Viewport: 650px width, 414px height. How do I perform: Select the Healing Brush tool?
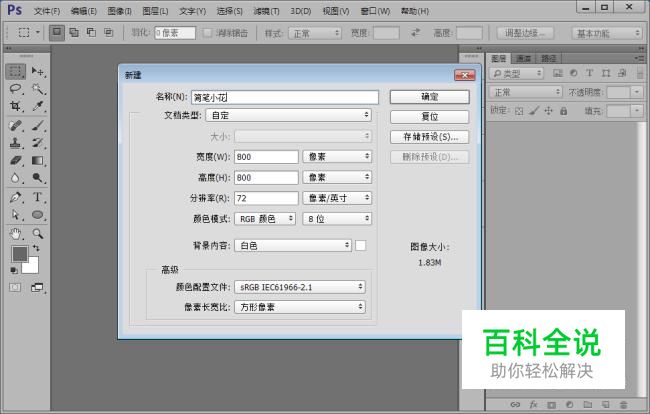16,125
